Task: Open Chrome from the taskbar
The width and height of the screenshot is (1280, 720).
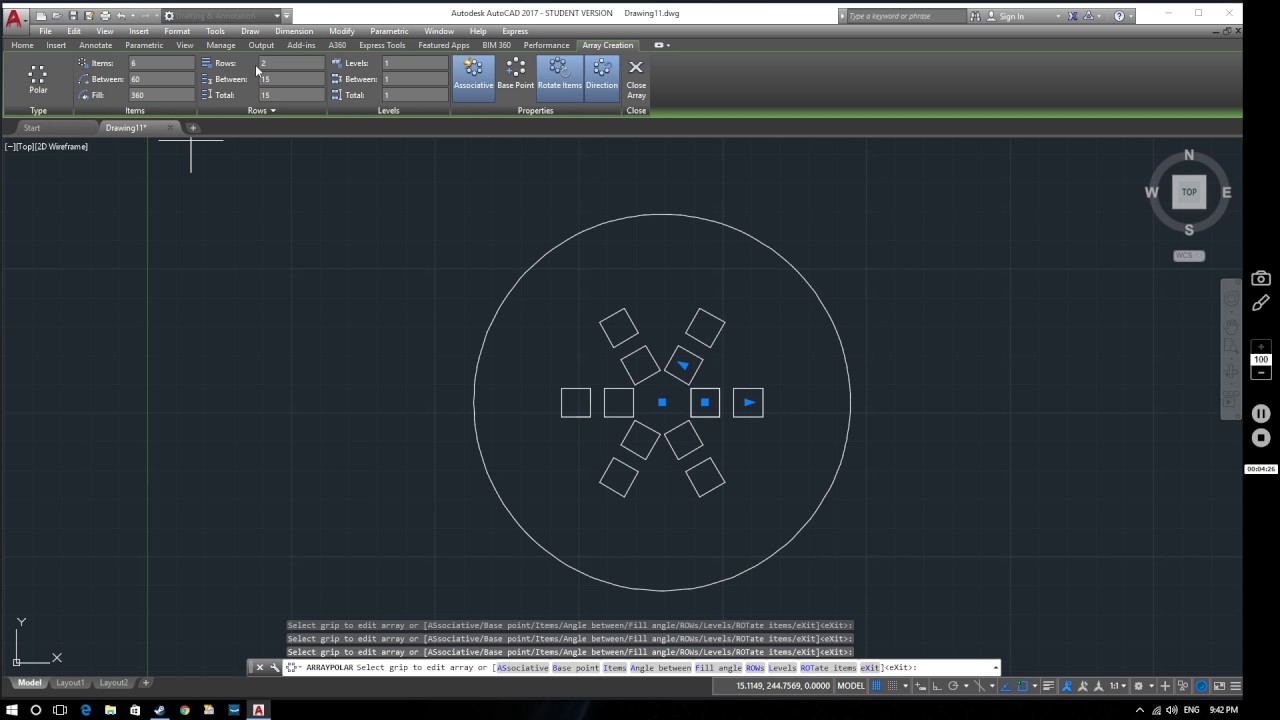Action: 184,710
